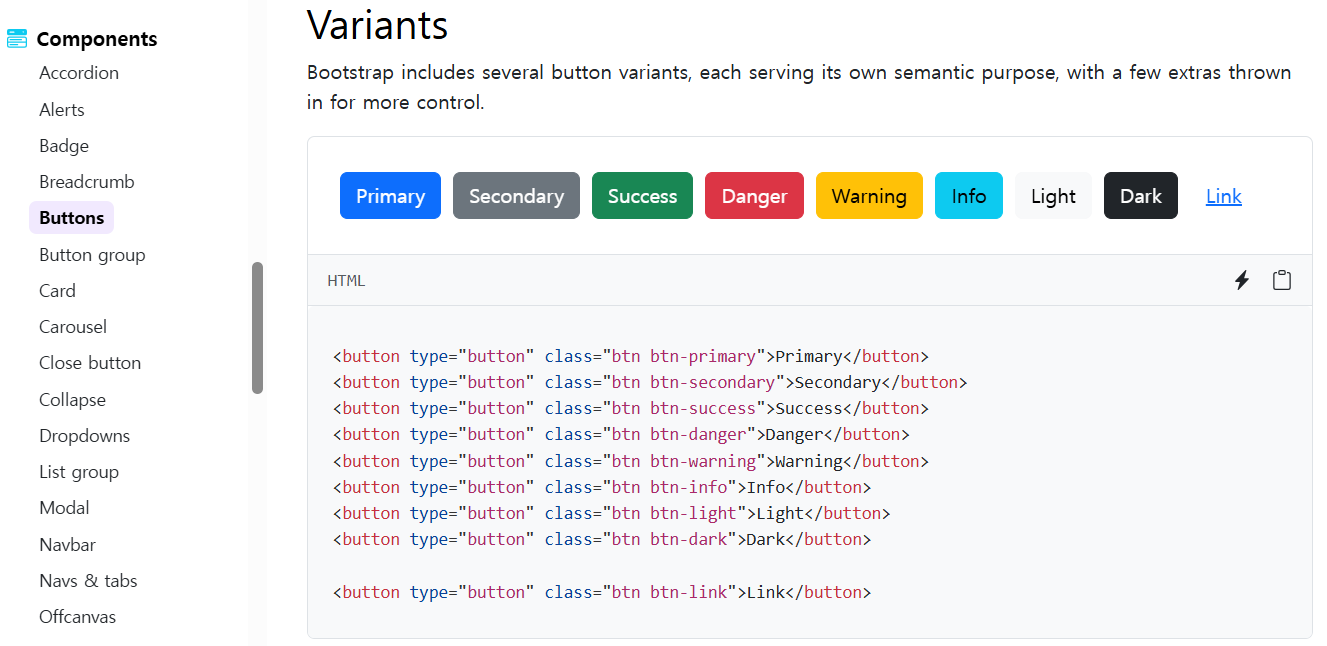Viewport: 1327px width, 646px height.
Task: Open Button group in the sidebar
Action: pos(92,255)
